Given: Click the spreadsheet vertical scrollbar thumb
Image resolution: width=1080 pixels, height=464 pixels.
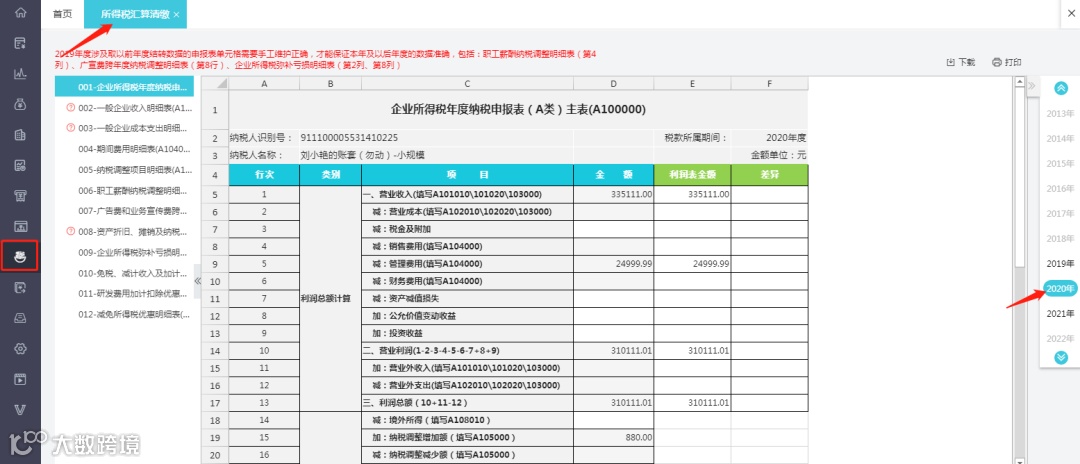Looking at the screenshot, I should coord(1021,175).
